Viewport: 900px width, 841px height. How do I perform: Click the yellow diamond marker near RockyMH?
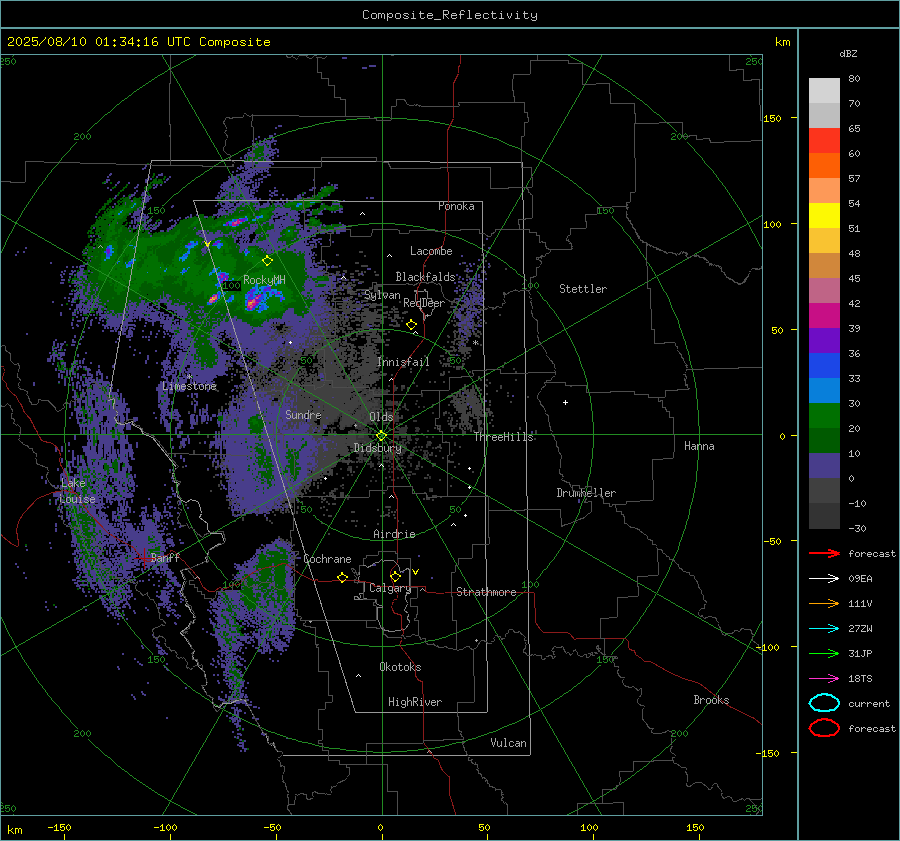pos(267,261)
